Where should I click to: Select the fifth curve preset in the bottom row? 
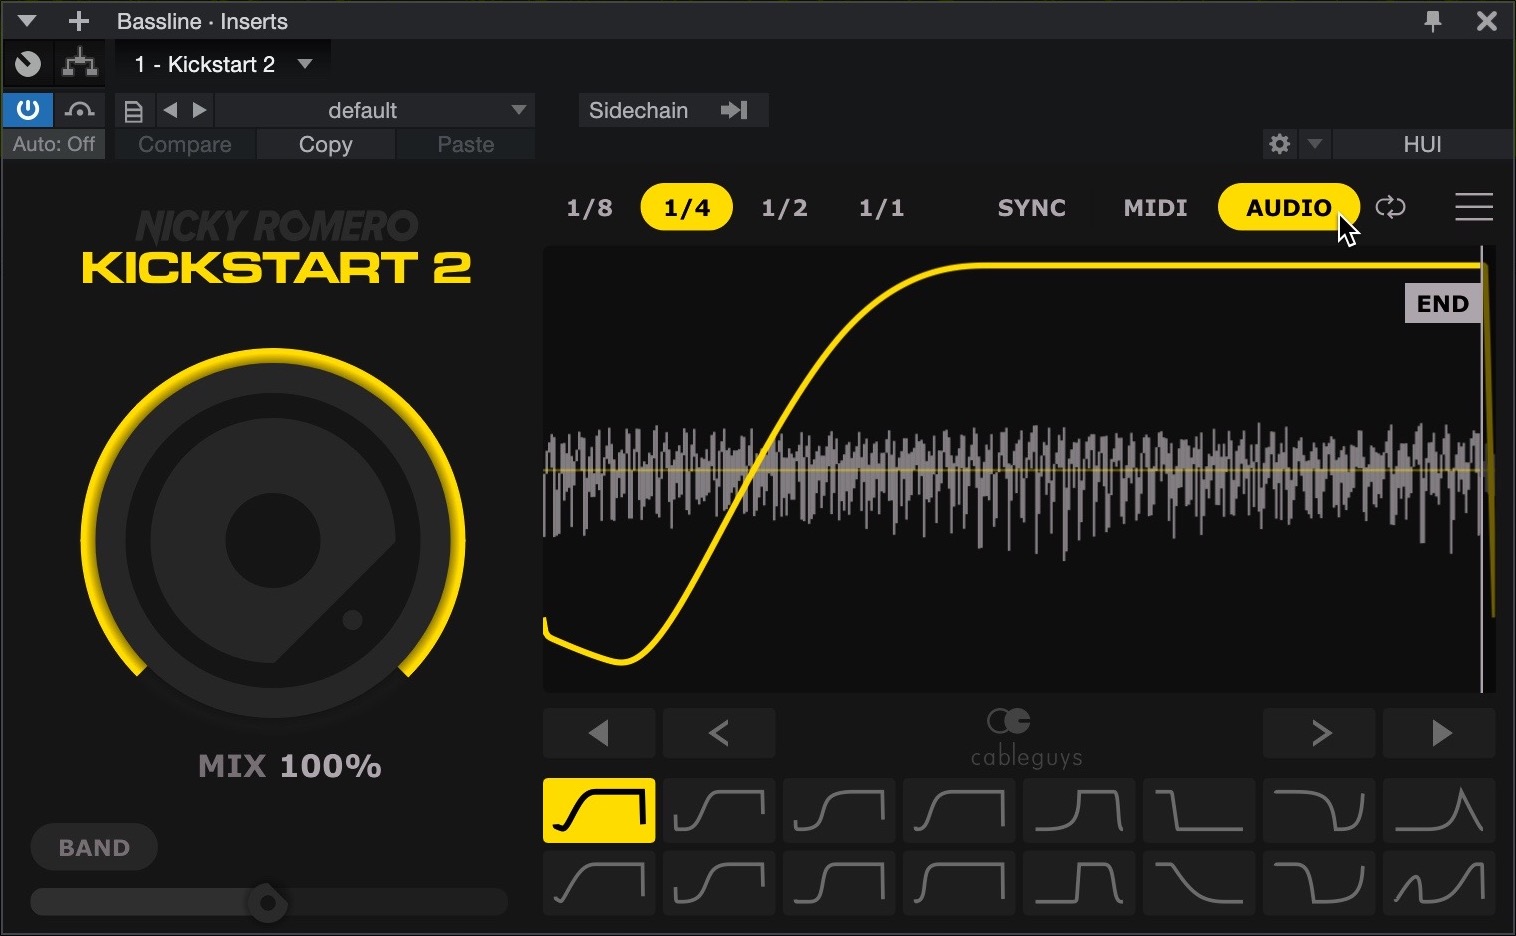click(x=1079, y=883)
